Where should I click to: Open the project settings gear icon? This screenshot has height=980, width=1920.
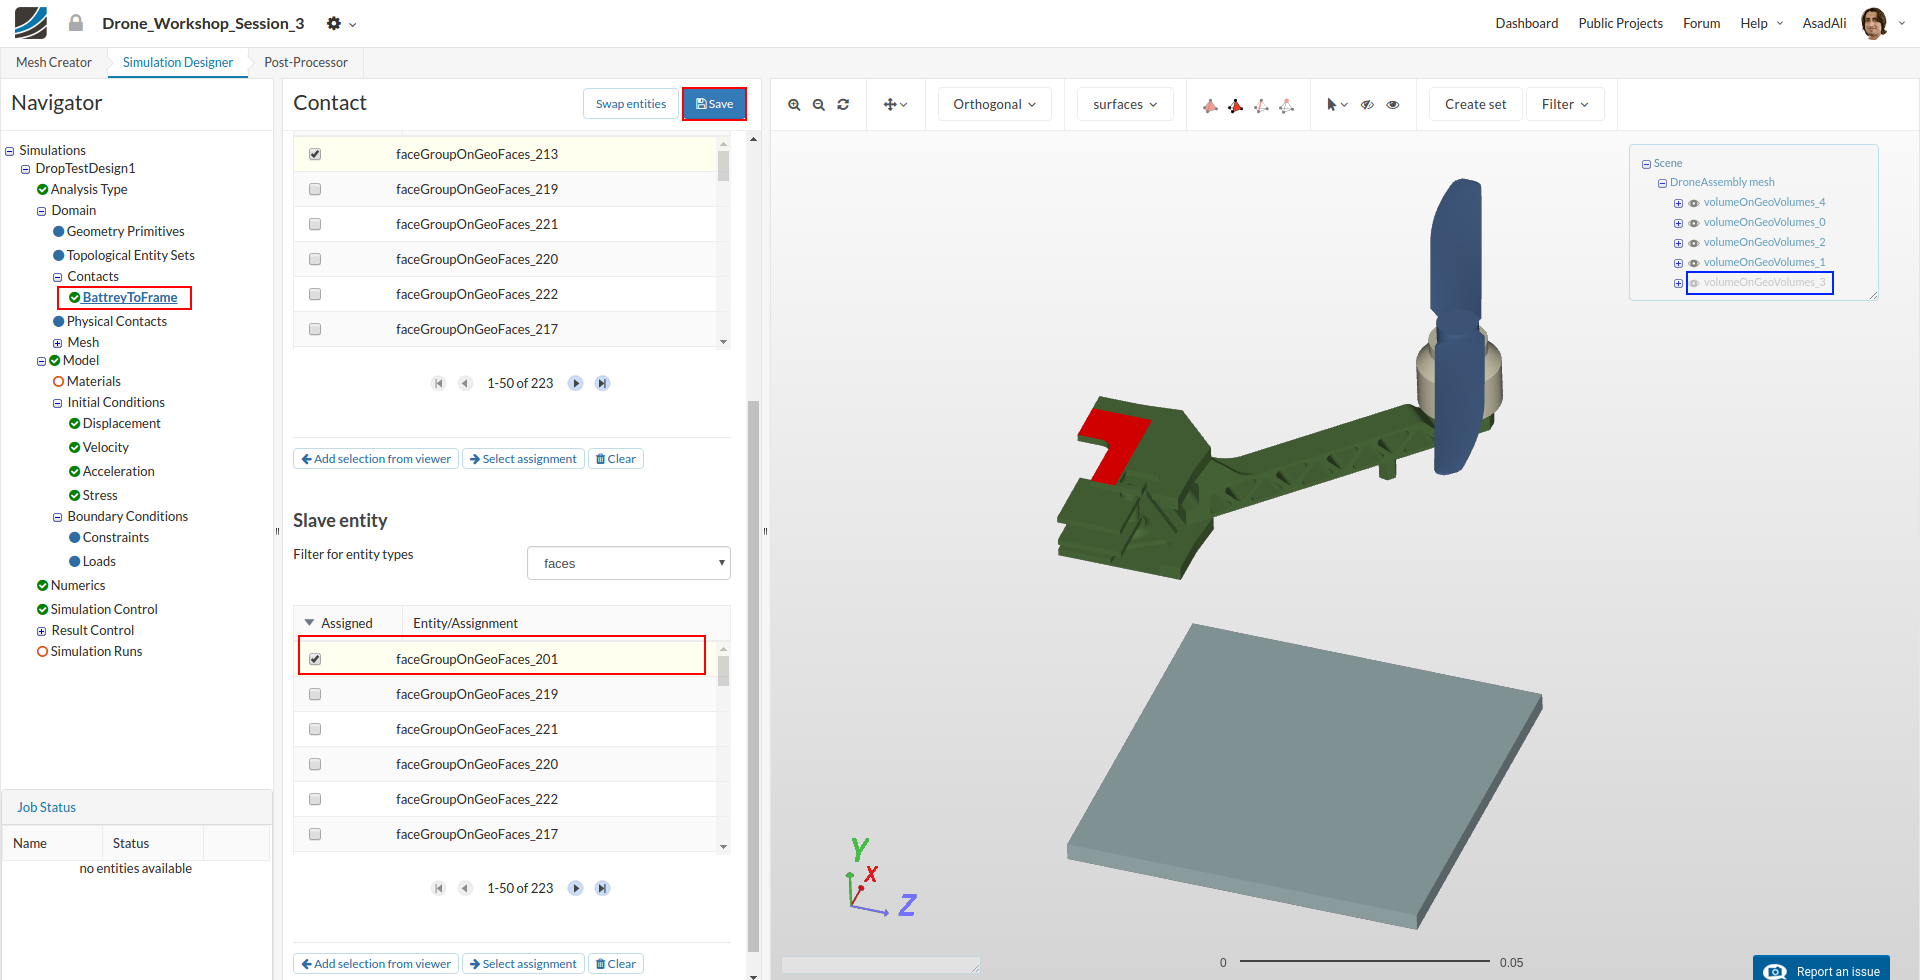[335, 23]
